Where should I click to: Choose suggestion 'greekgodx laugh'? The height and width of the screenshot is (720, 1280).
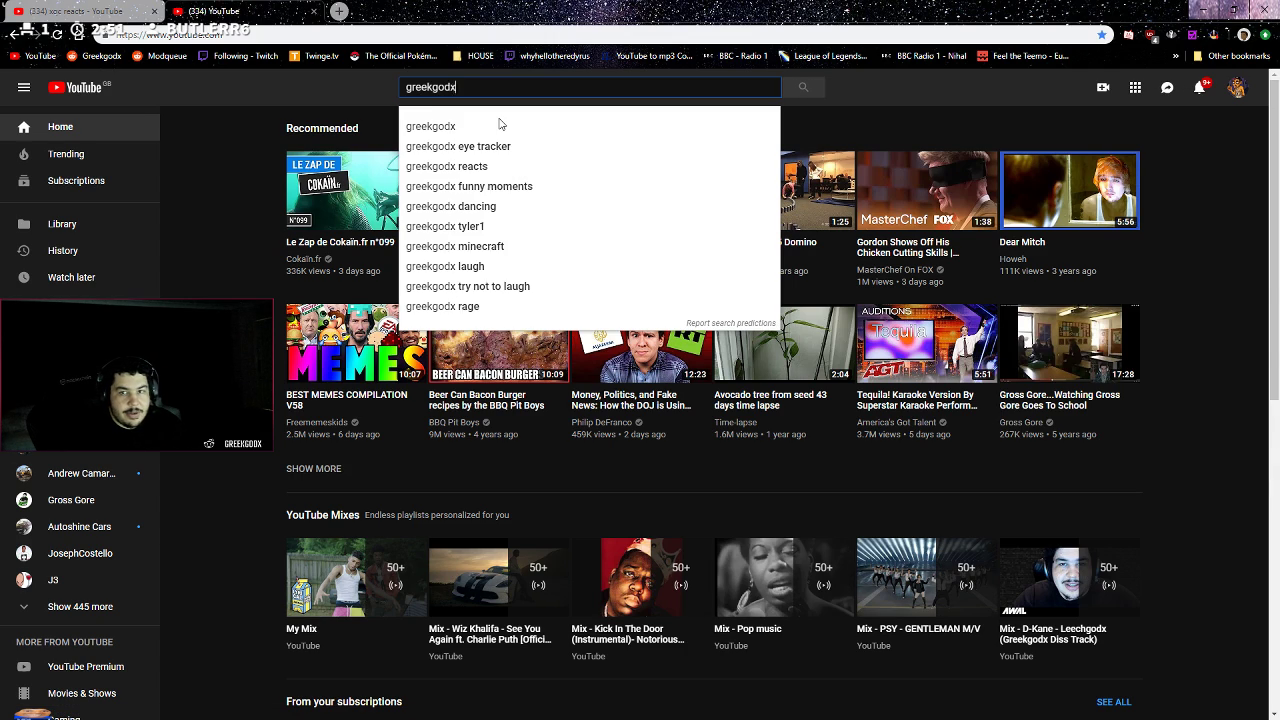[589, 266]
